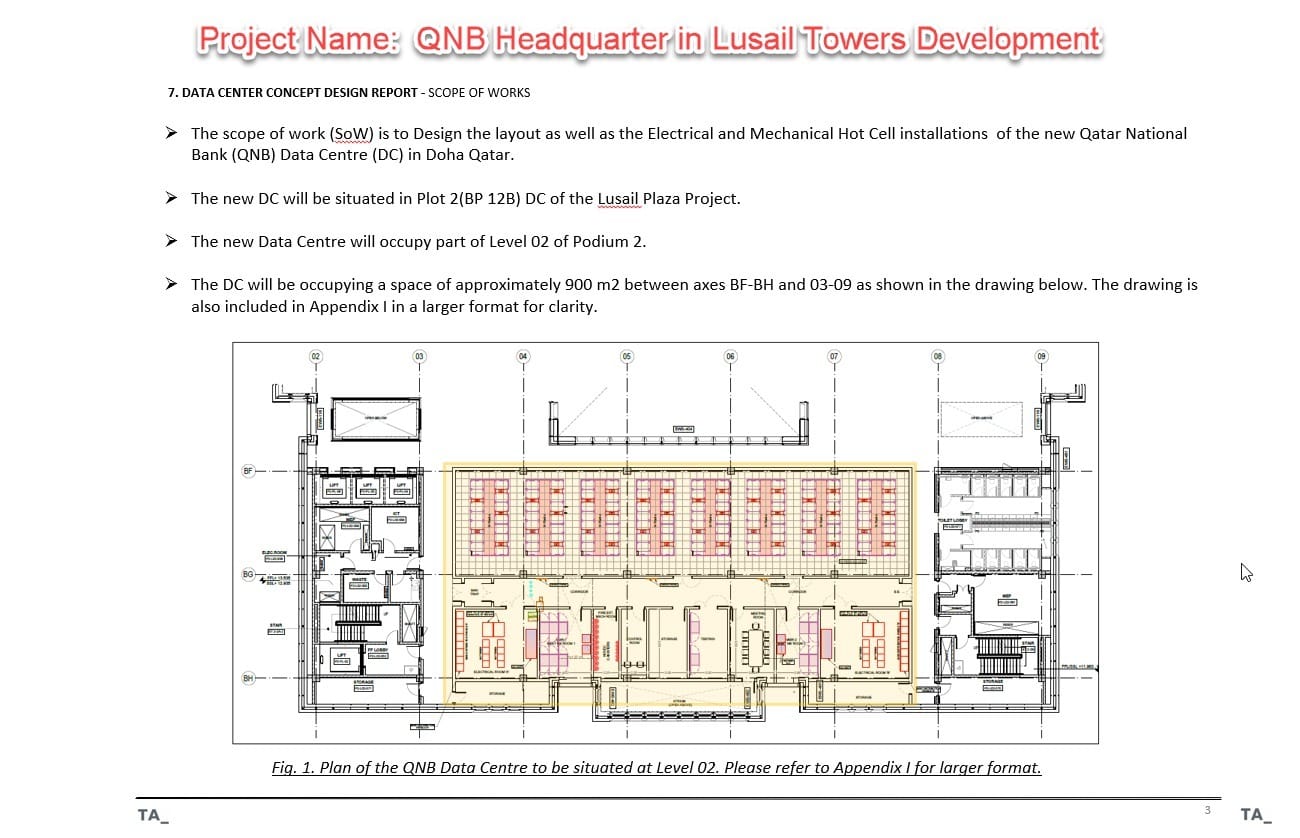
Task: Select the BG axis marker
Action: 248,574
